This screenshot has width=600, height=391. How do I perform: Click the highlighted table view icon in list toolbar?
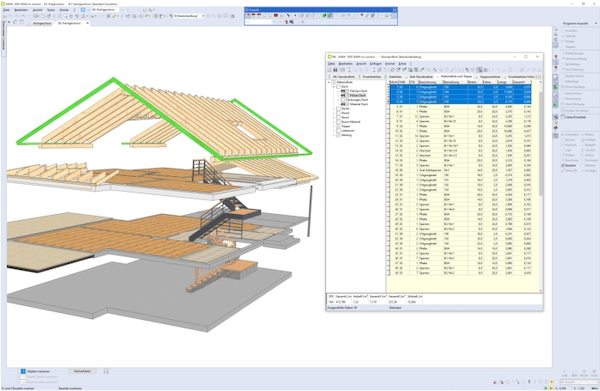coord(479,70)
